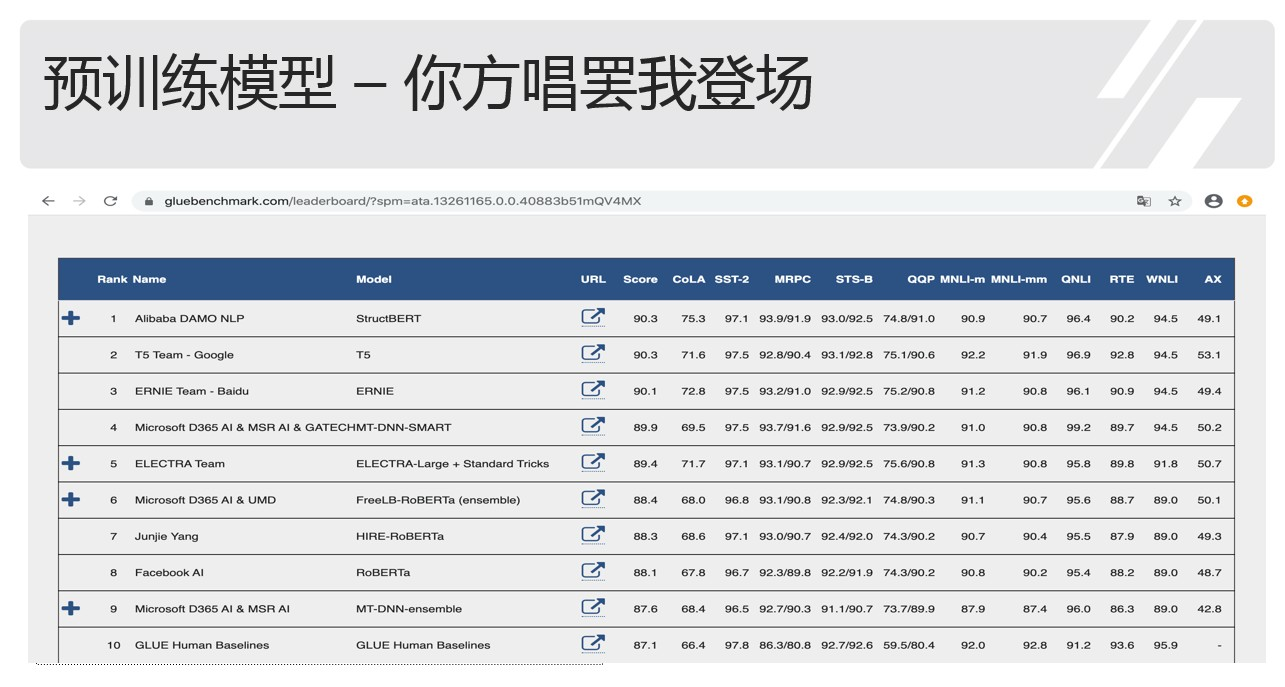The image size is (1285, 687).
Task: Open RoBERTa Facebook AI URL icon
Action: tap(593, 571)
